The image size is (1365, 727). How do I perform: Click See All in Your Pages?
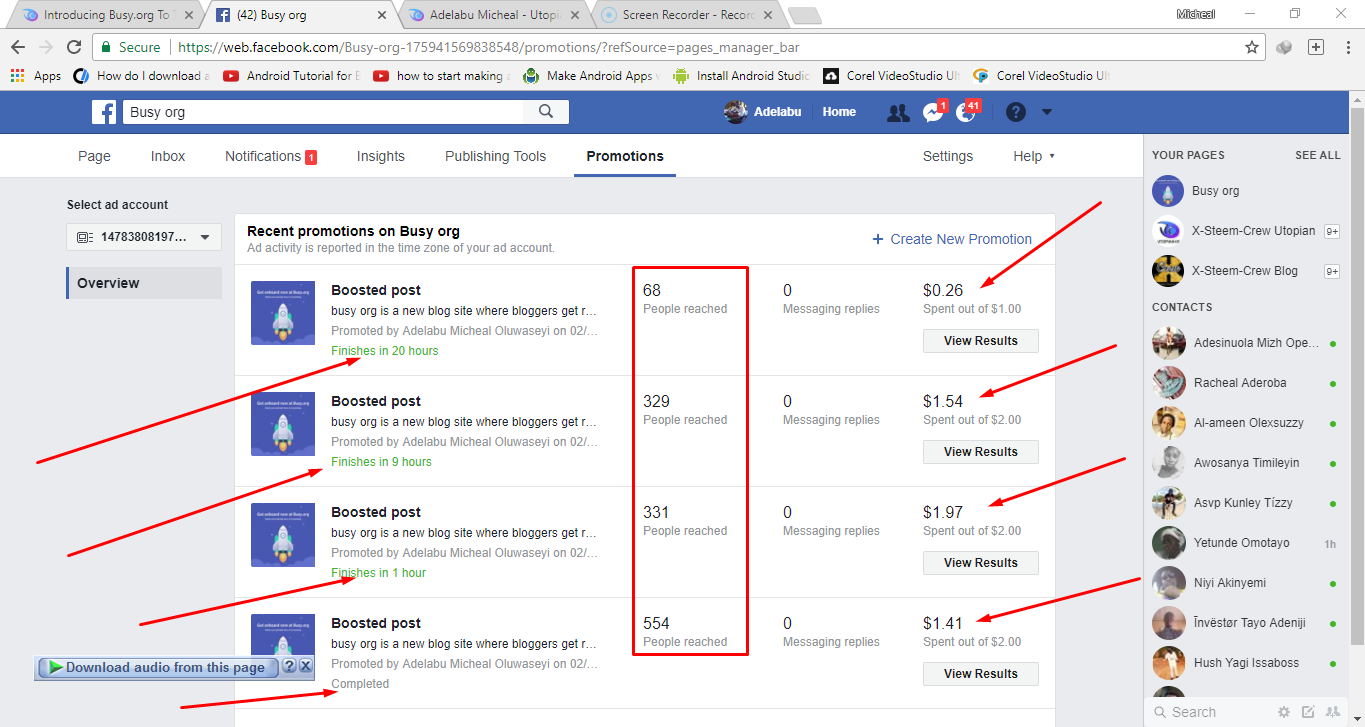1318,155
